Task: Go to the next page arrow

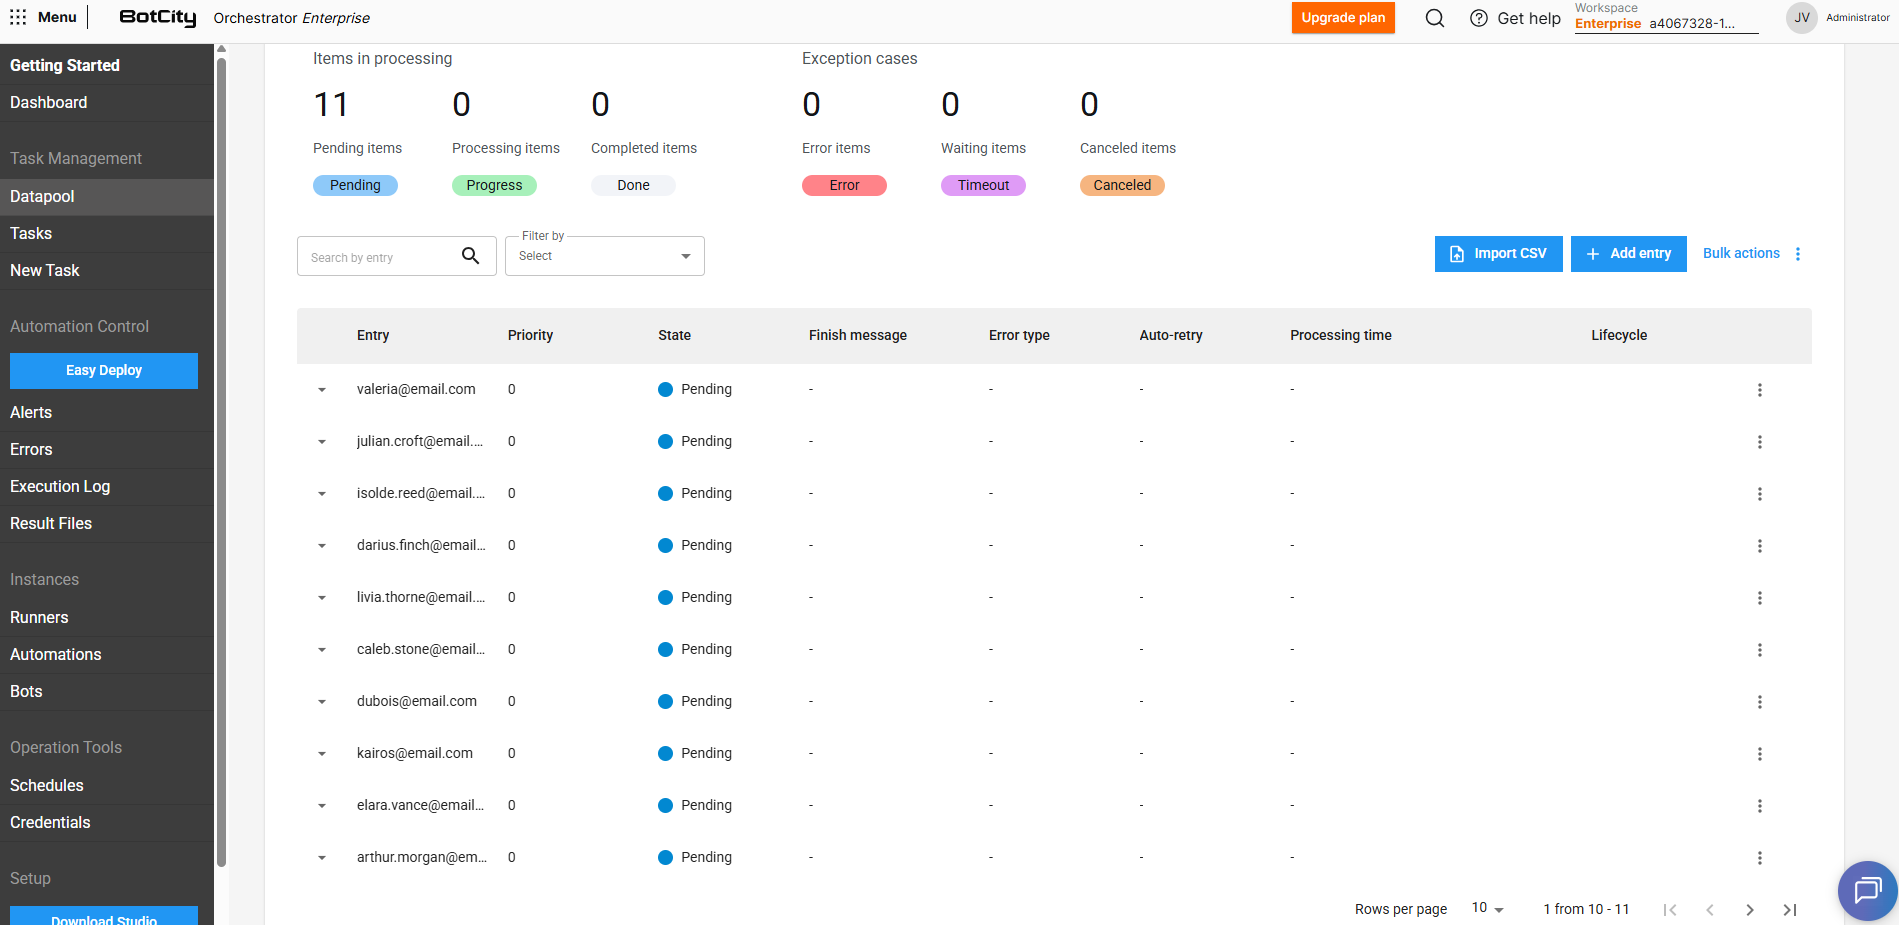Action: coord(1749,909)
